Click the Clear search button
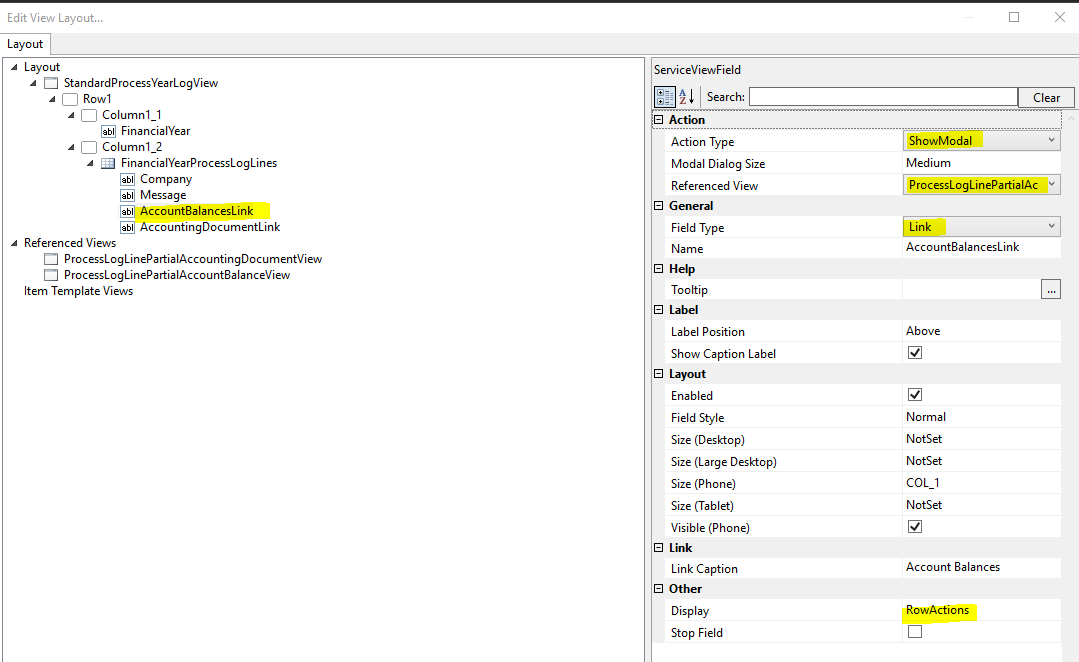The image size is (1079, 662). [1046, 98]
